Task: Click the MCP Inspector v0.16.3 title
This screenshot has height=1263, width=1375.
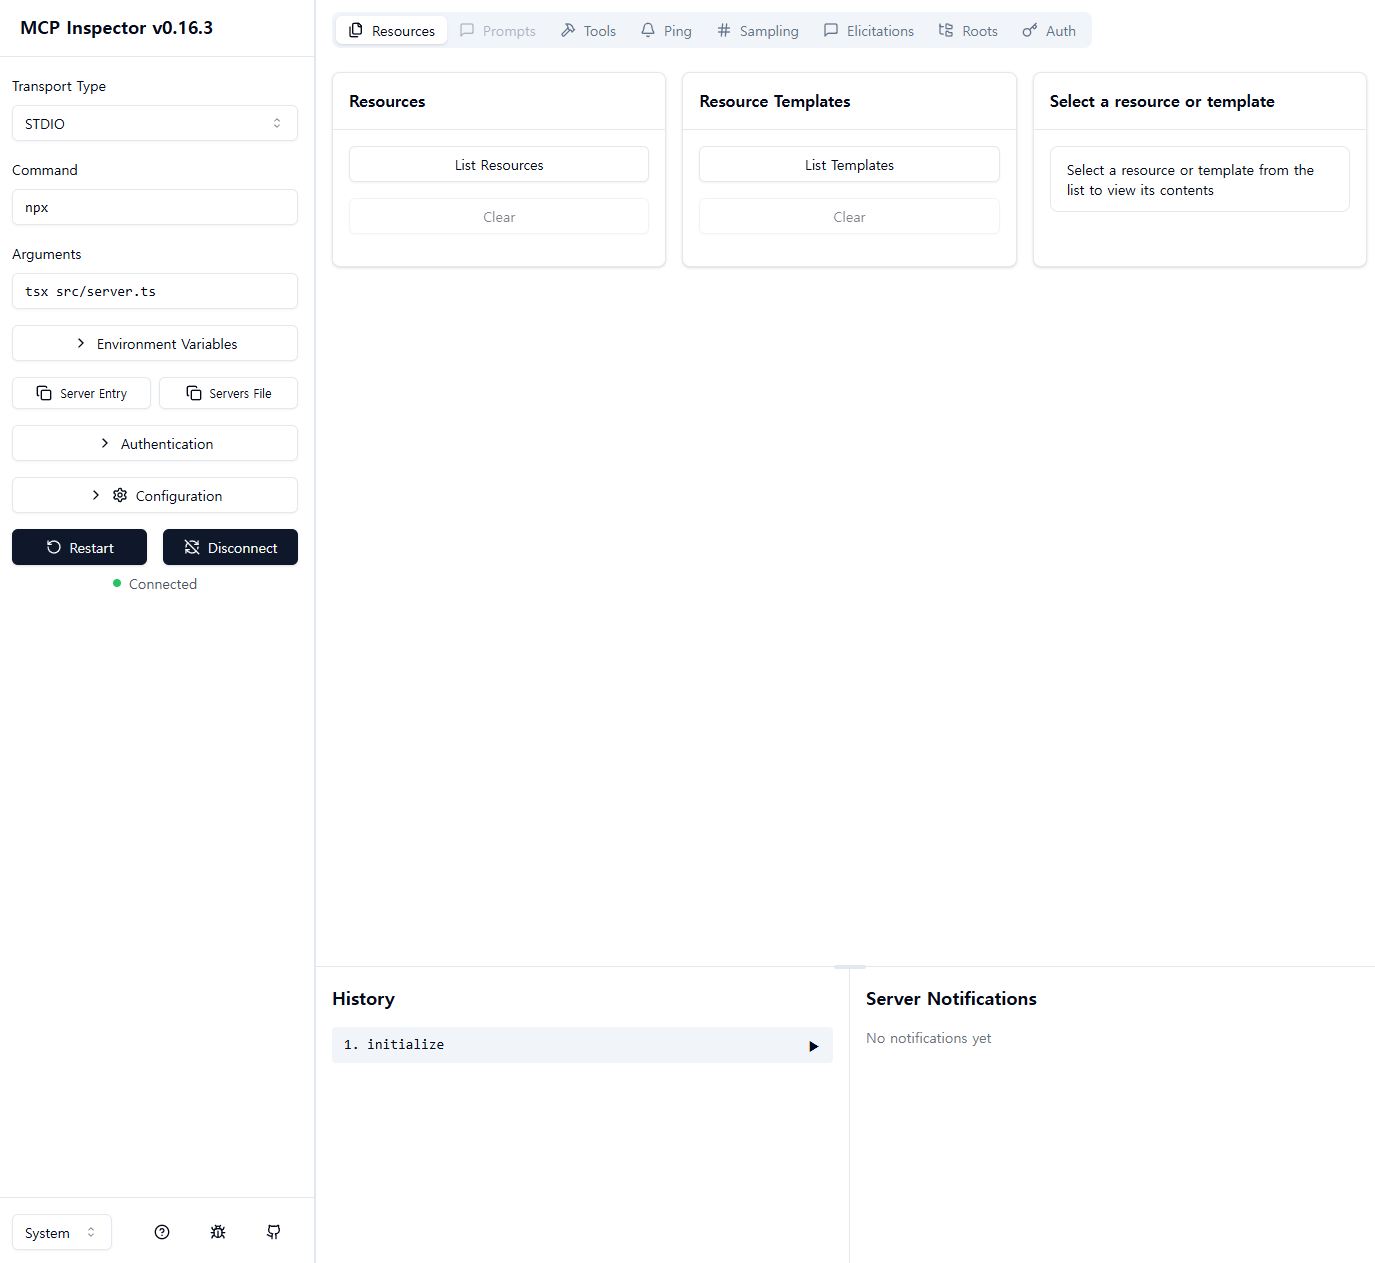Action: click(116, 28)
